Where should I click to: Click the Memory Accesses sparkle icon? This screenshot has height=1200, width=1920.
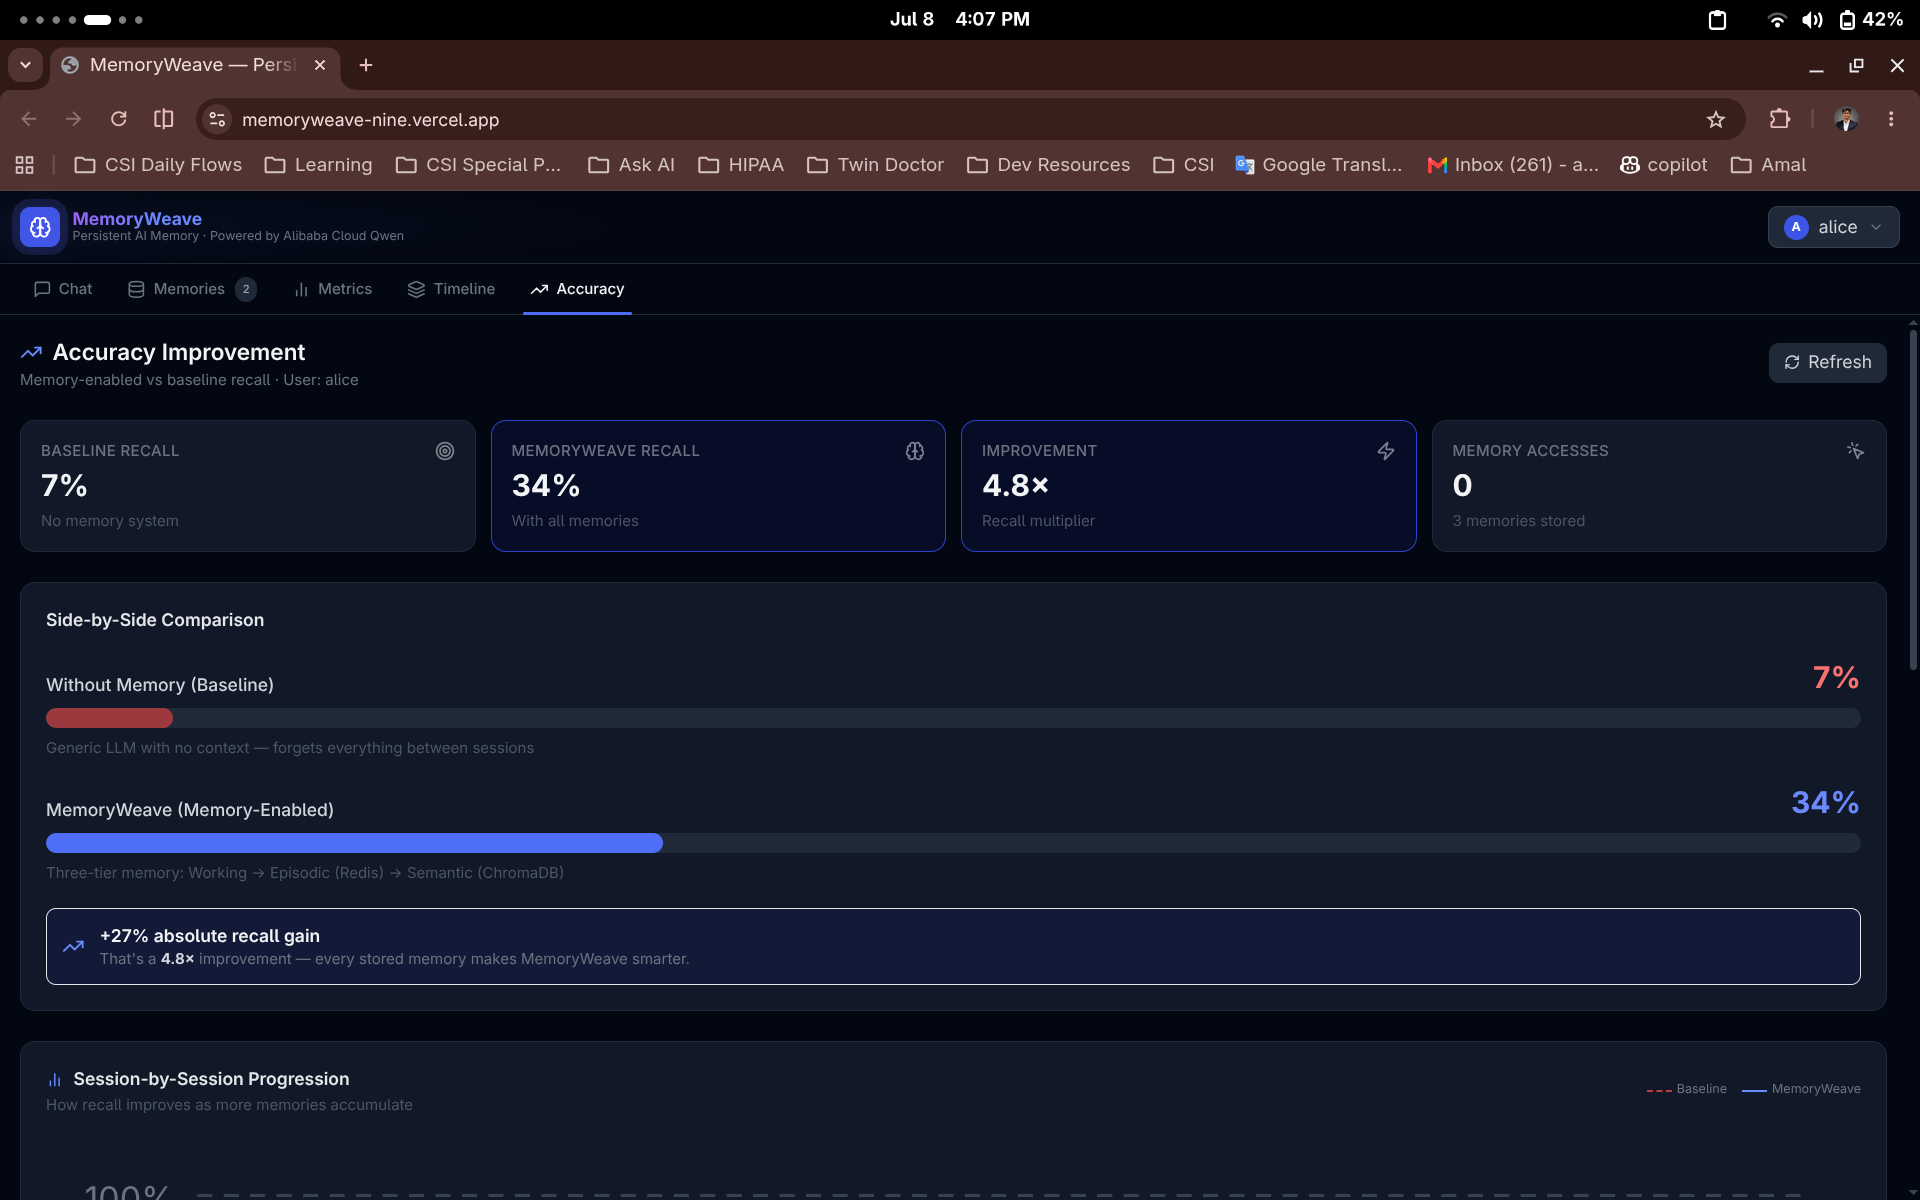pyautogui.click(x=1855, y=451)
